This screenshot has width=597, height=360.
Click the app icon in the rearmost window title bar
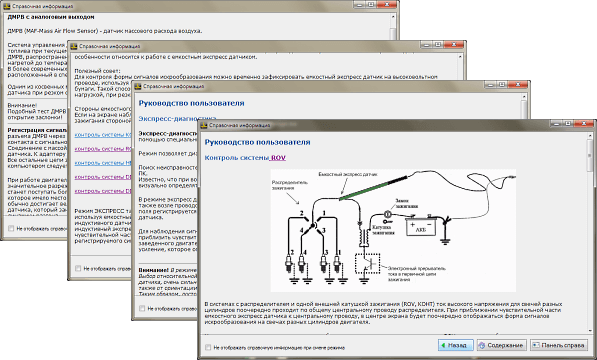6,6
